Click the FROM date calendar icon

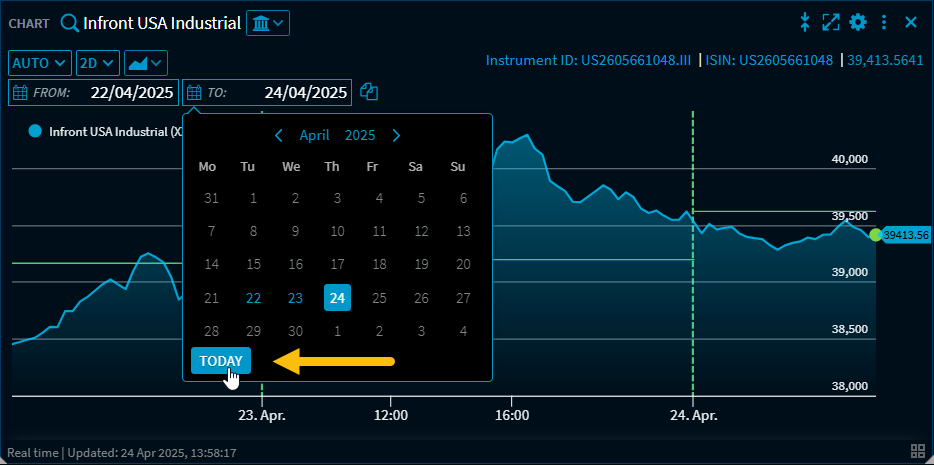point(20,92)
